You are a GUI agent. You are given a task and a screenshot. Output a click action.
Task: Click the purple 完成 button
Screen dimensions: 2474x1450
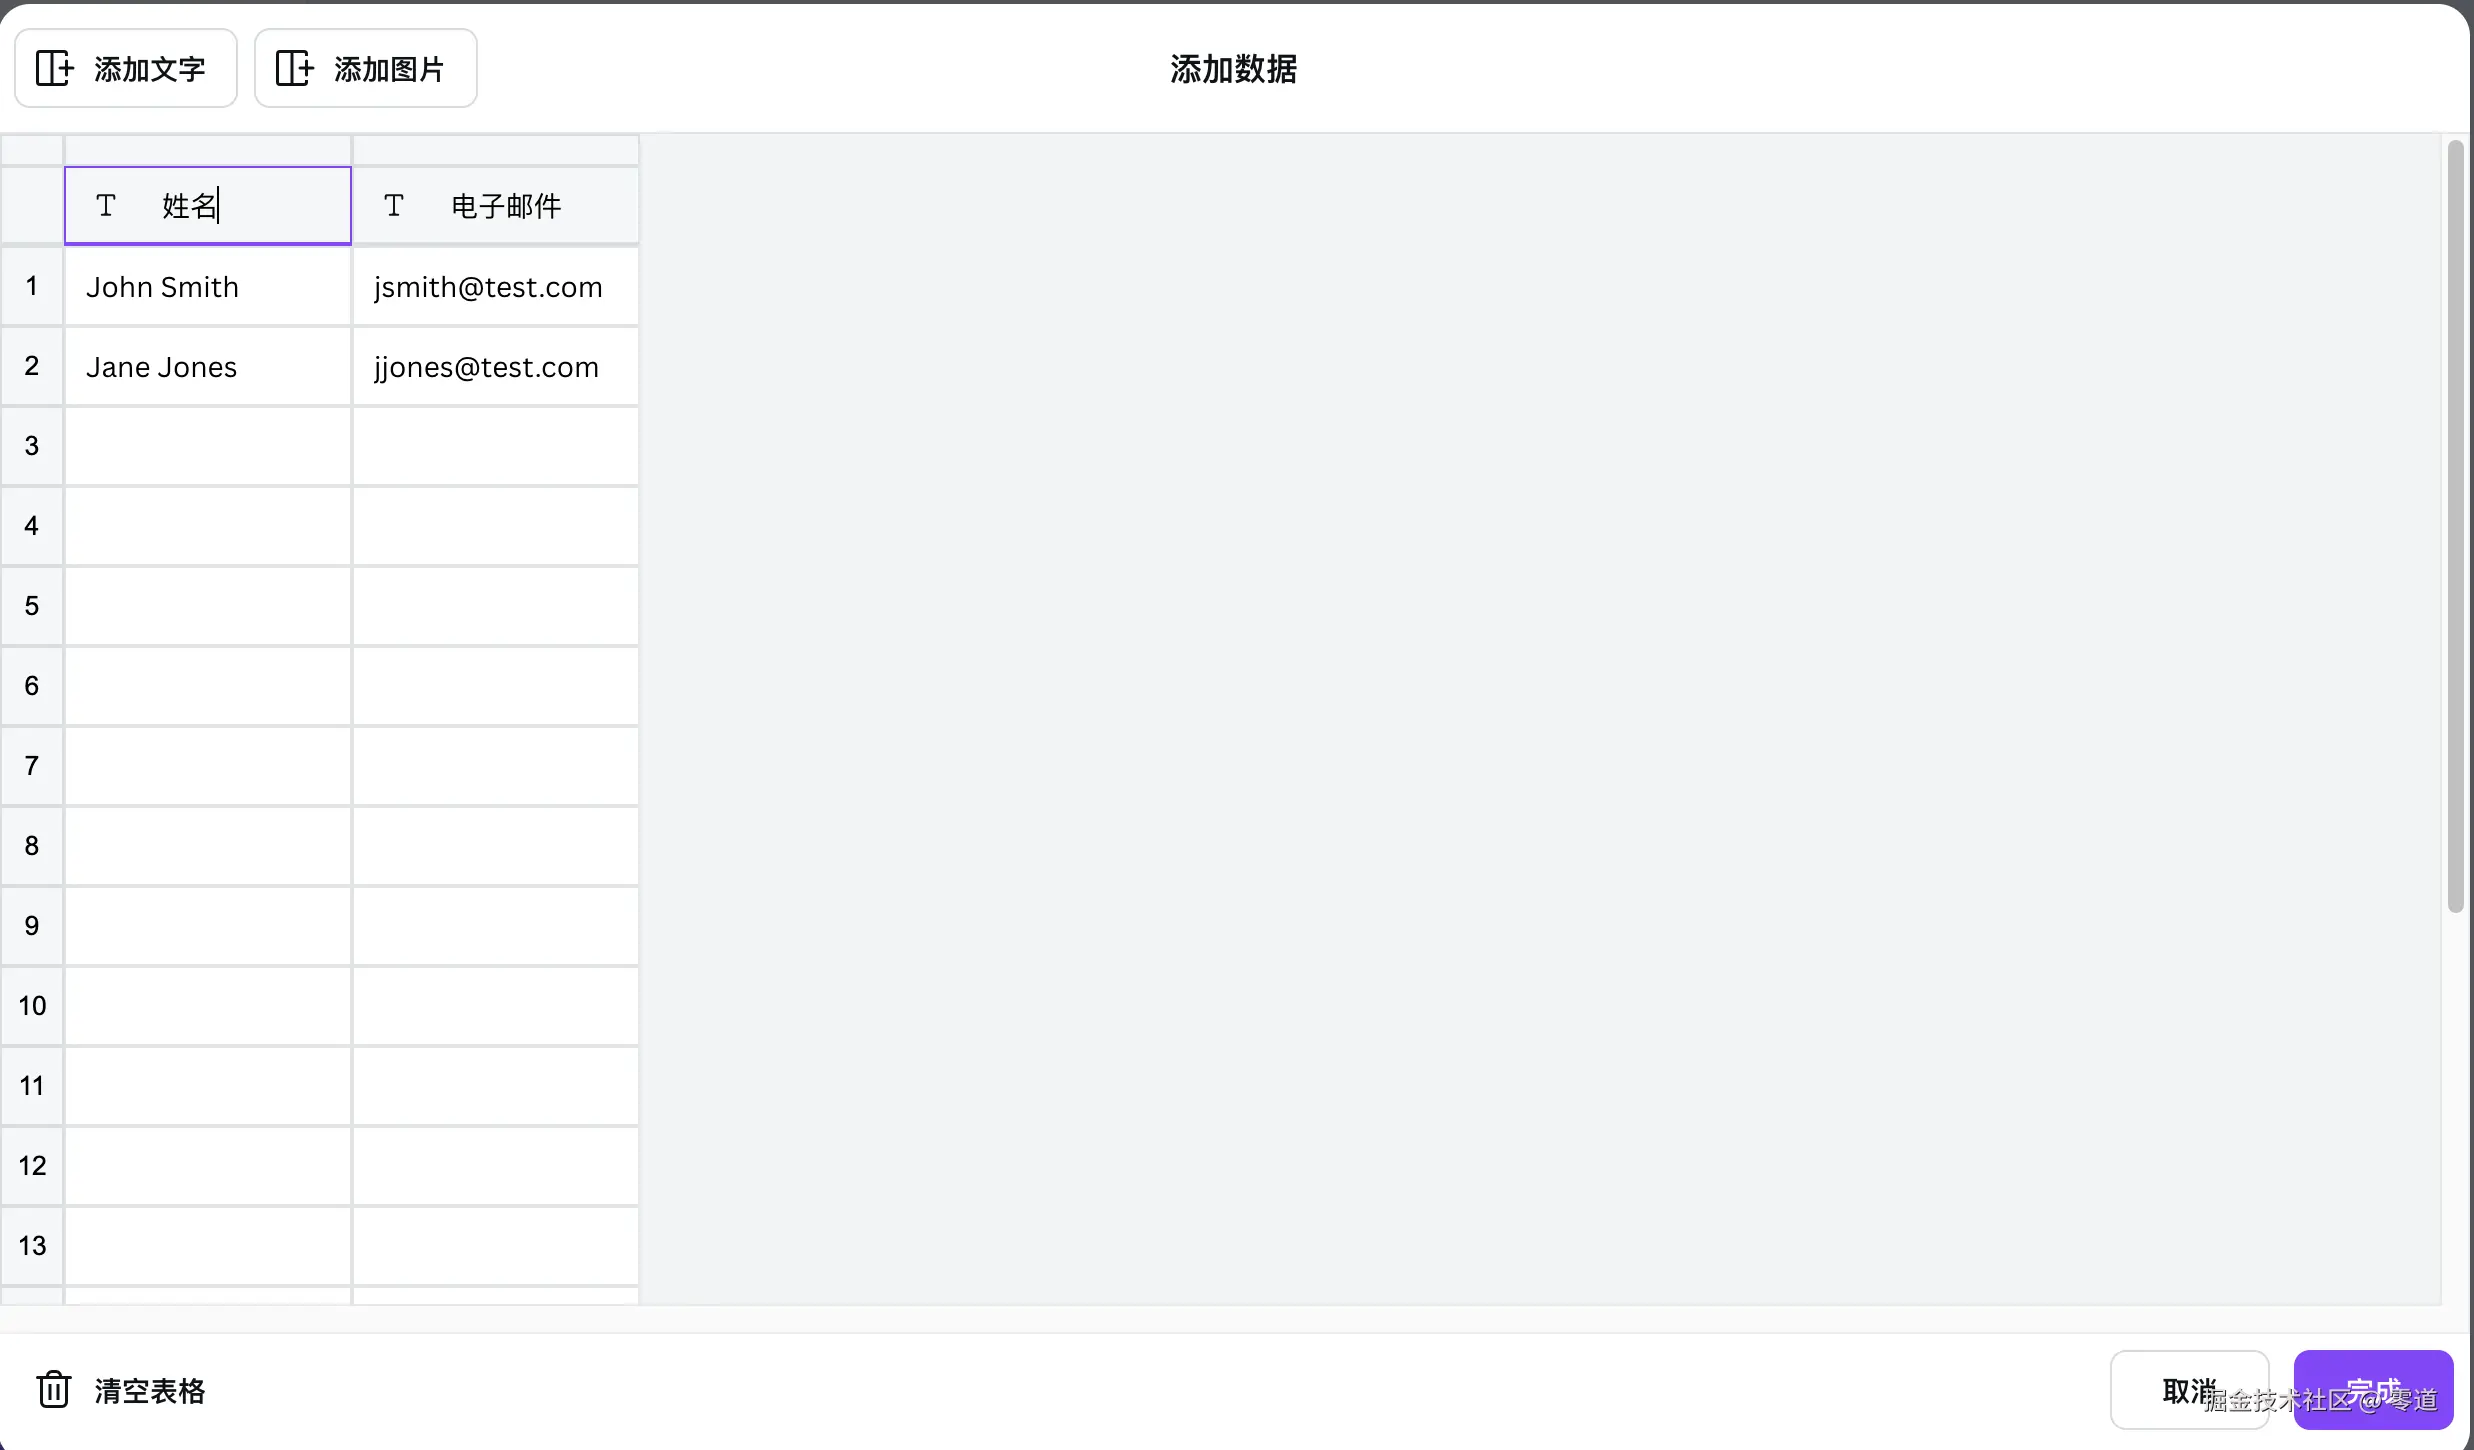pyautogui.click(x=2372, y=1390)
